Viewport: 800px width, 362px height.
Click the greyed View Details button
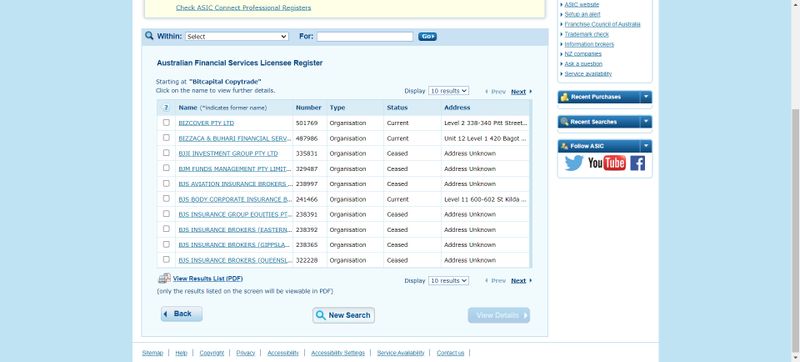coord(498,315)
